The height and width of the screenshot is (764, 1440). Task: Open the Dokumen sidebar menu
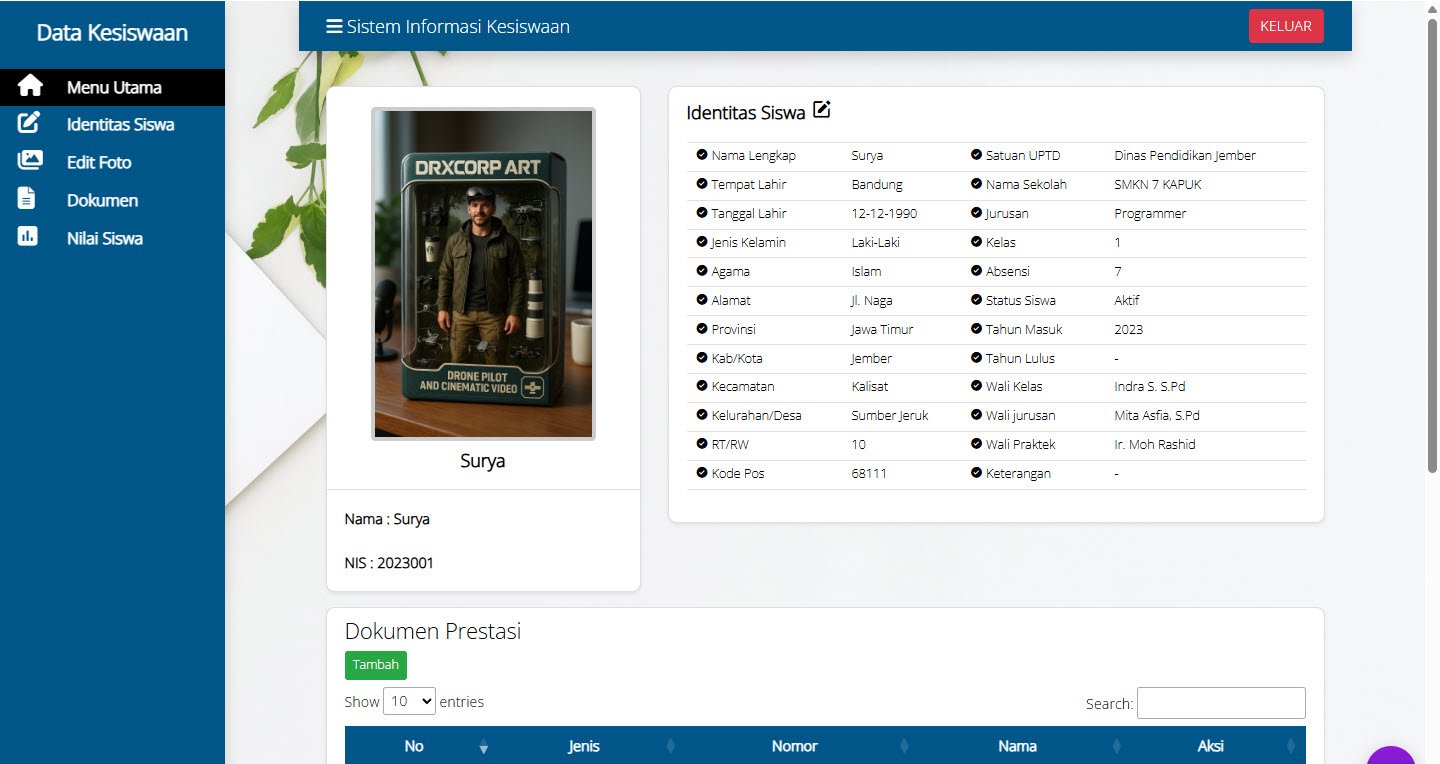pyautogui.click(x=112, y=200)
